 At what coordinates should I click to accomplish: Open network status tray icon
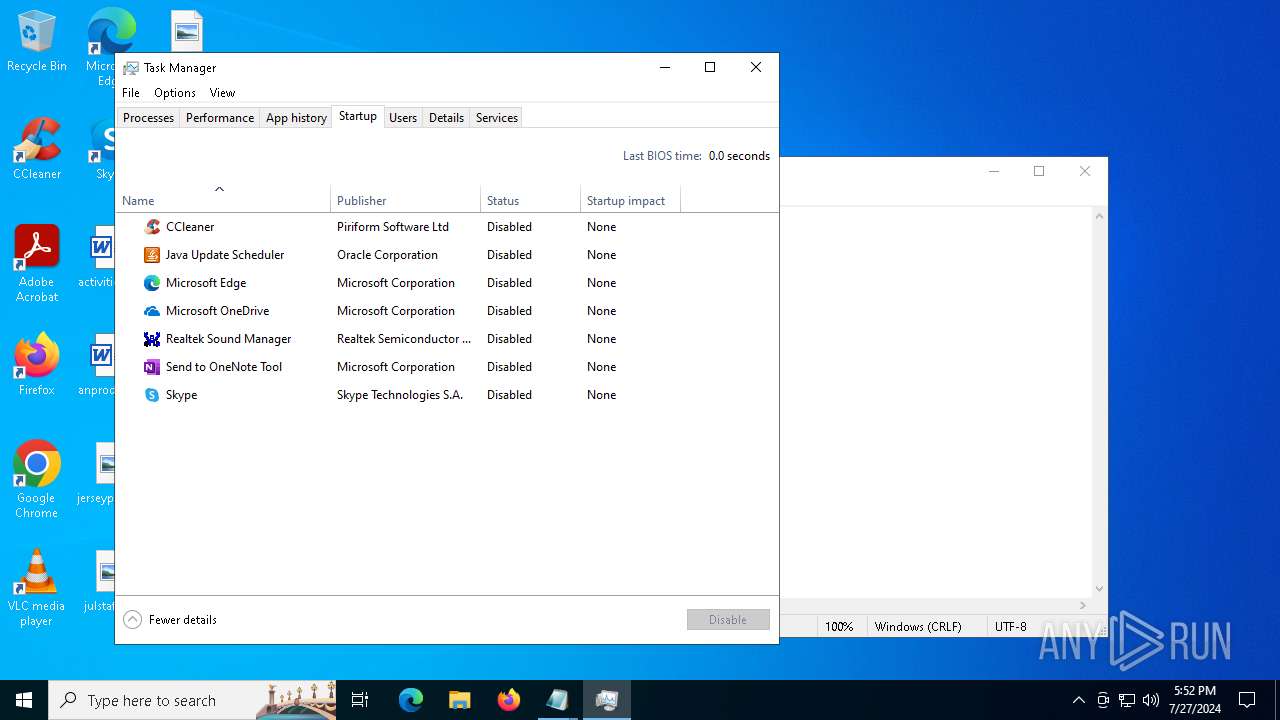click(x=1127, y=700)
